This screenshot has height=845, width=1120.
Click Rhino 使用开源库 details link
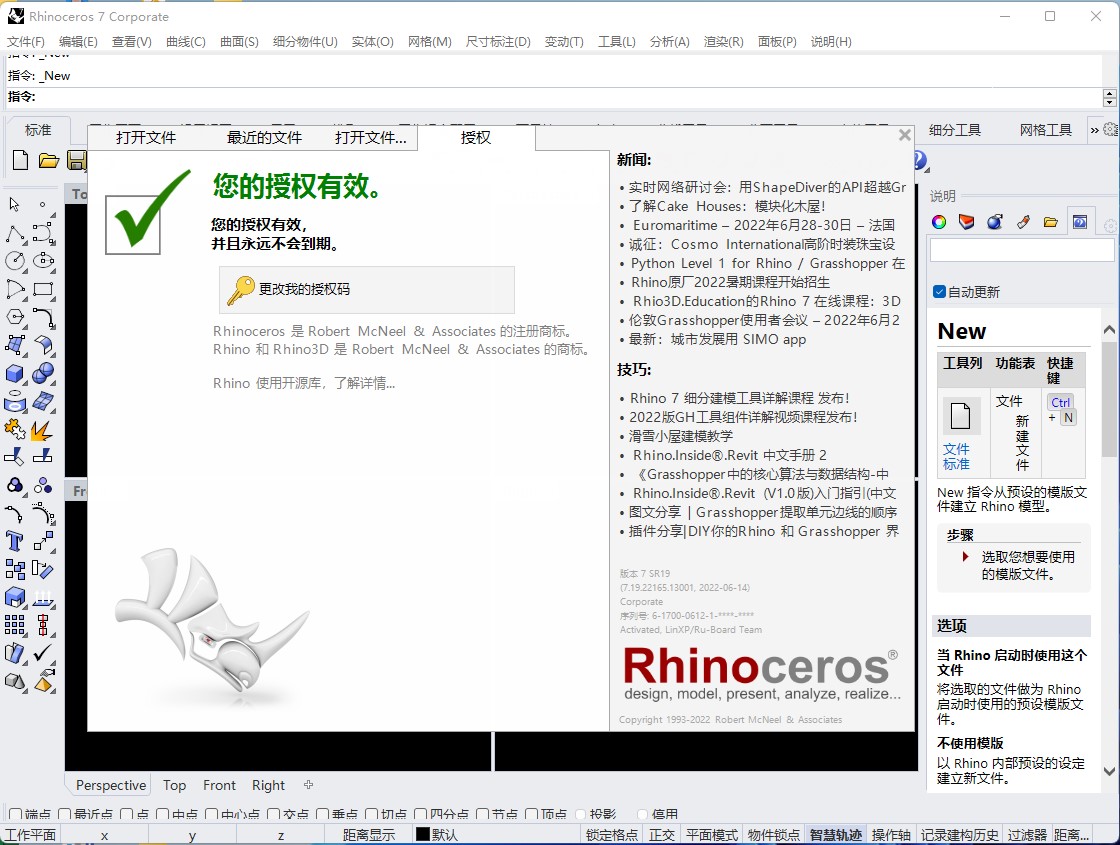[x=304, y=384]
